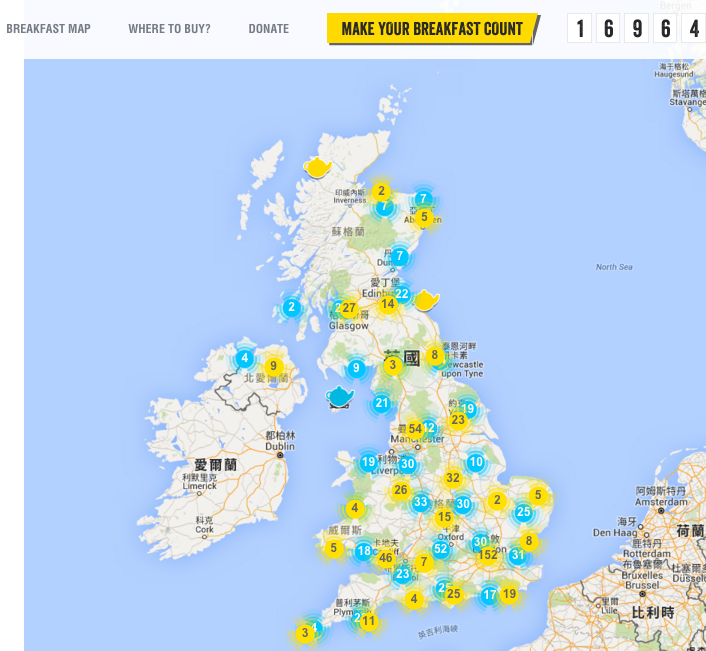Open the blue 25 cluster in East Anglia
The height and width of the screenshot is (651, 706).
[523, 511]
